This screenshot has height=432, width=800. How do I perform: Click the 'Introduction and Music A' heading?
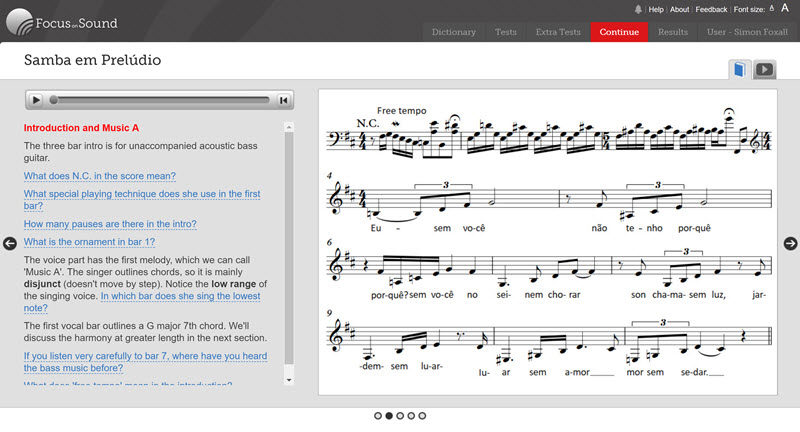point(81,128)
